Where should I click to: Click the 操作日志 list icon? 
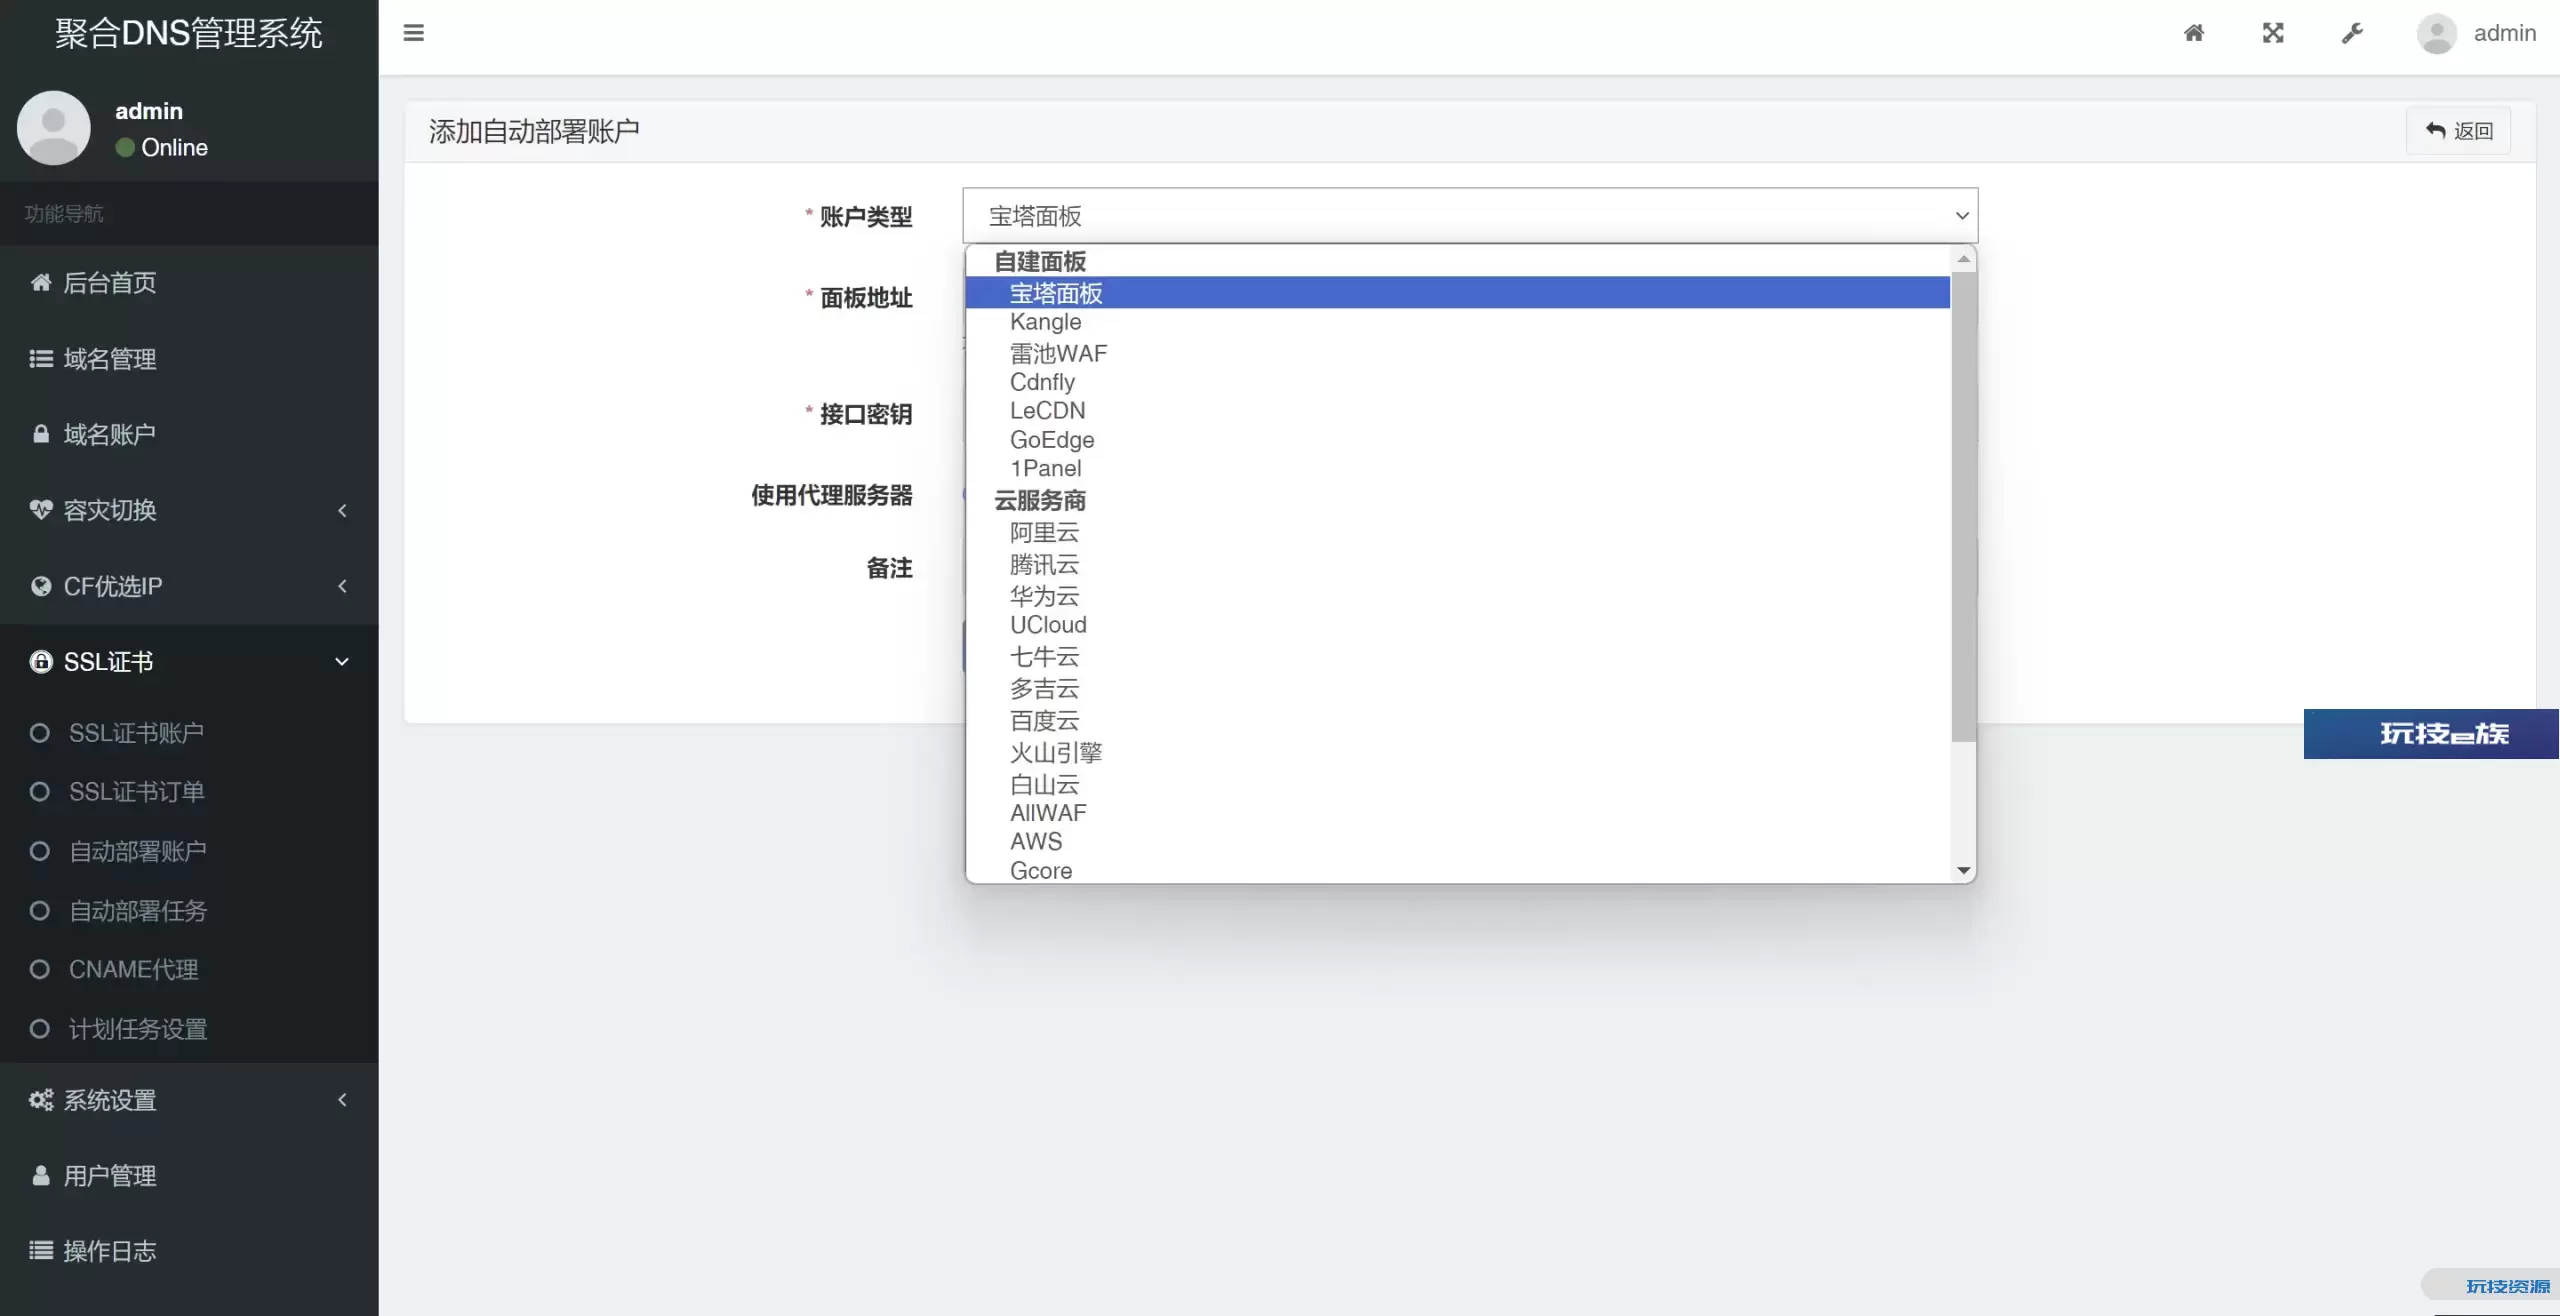[41, 1251]
